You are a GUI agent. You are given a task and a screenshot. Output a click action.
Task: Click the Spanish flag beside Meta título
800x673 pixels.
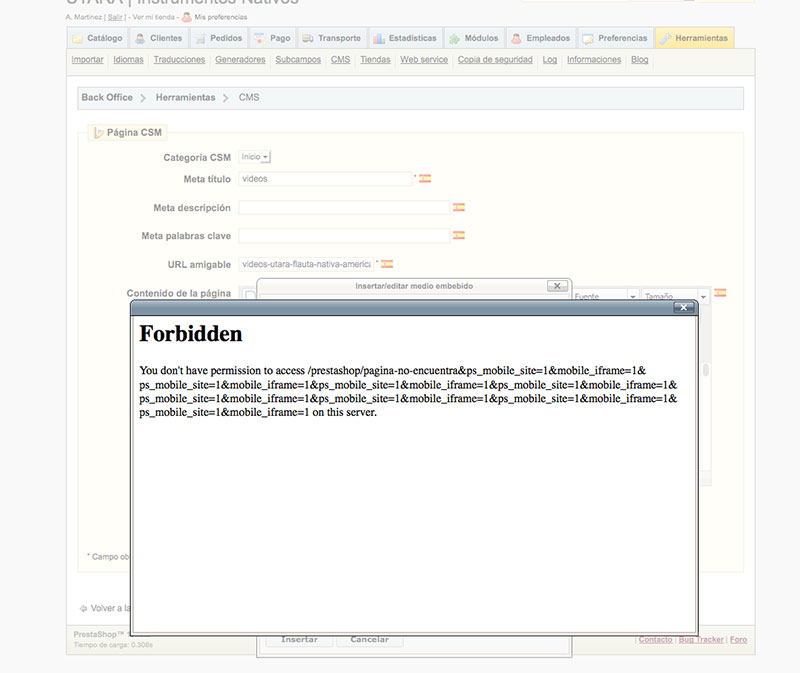point(425,179)
